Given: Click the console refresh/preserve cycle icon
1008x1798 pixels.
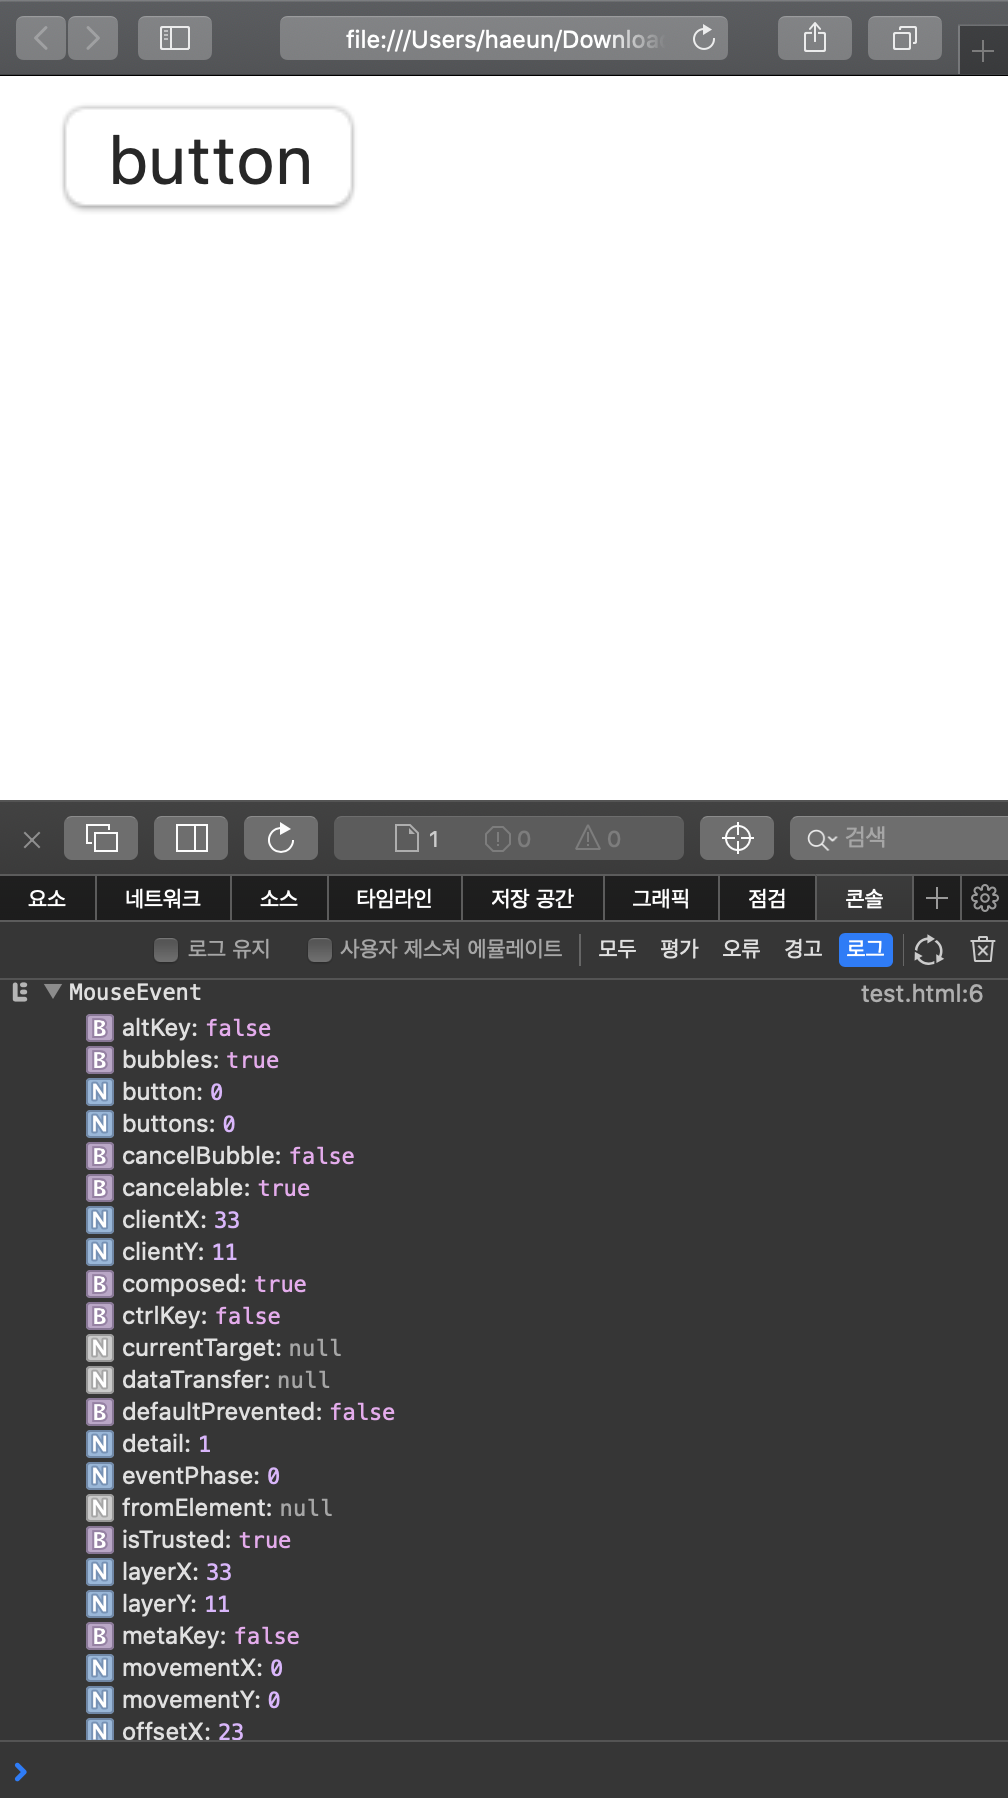Looking at the screenshot, I should [929, 949].
